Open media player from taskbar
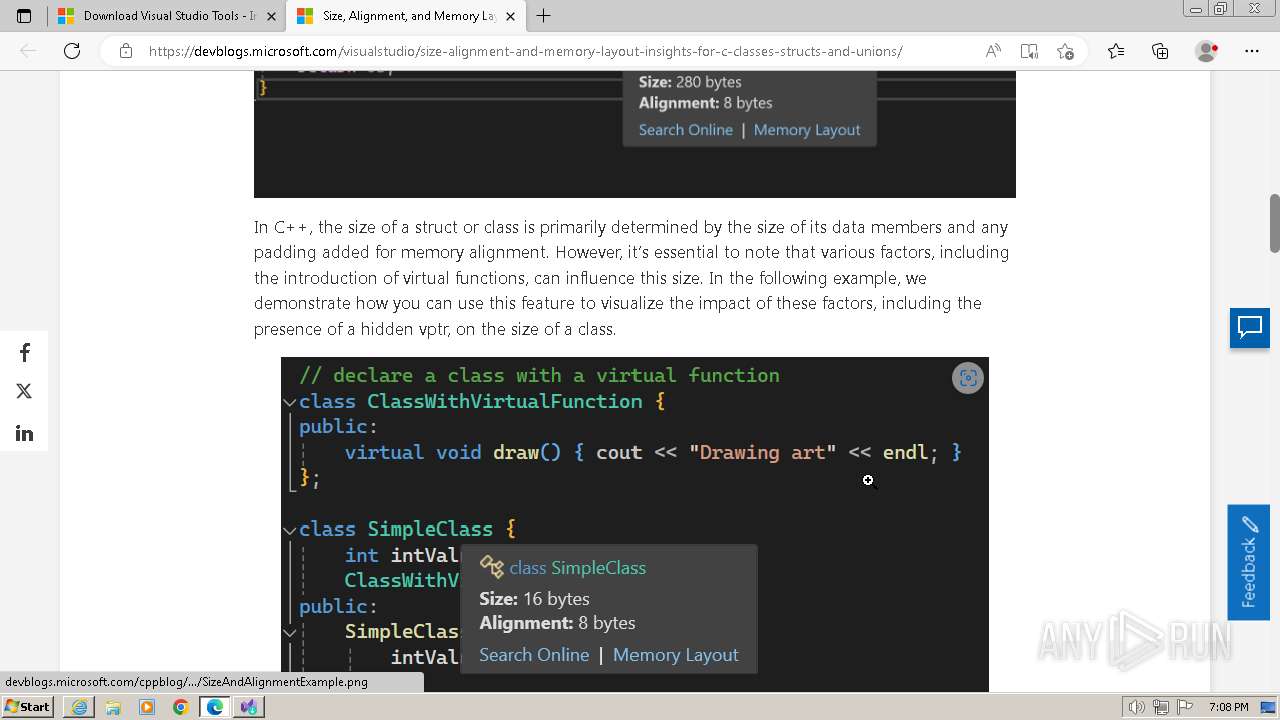 (x=147, y=707)
